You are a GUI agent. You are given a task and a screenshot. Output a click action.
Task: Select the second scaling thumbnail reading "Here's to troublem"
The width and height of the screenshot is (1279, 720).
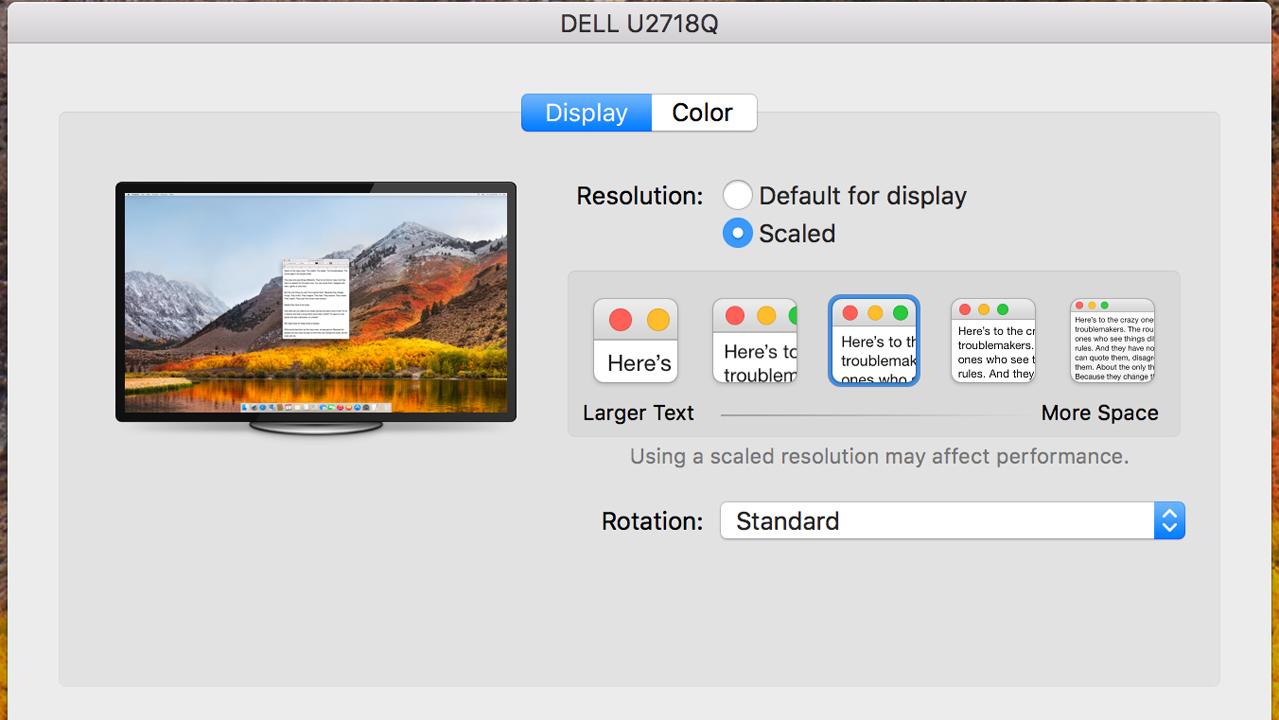pos(755,341)
